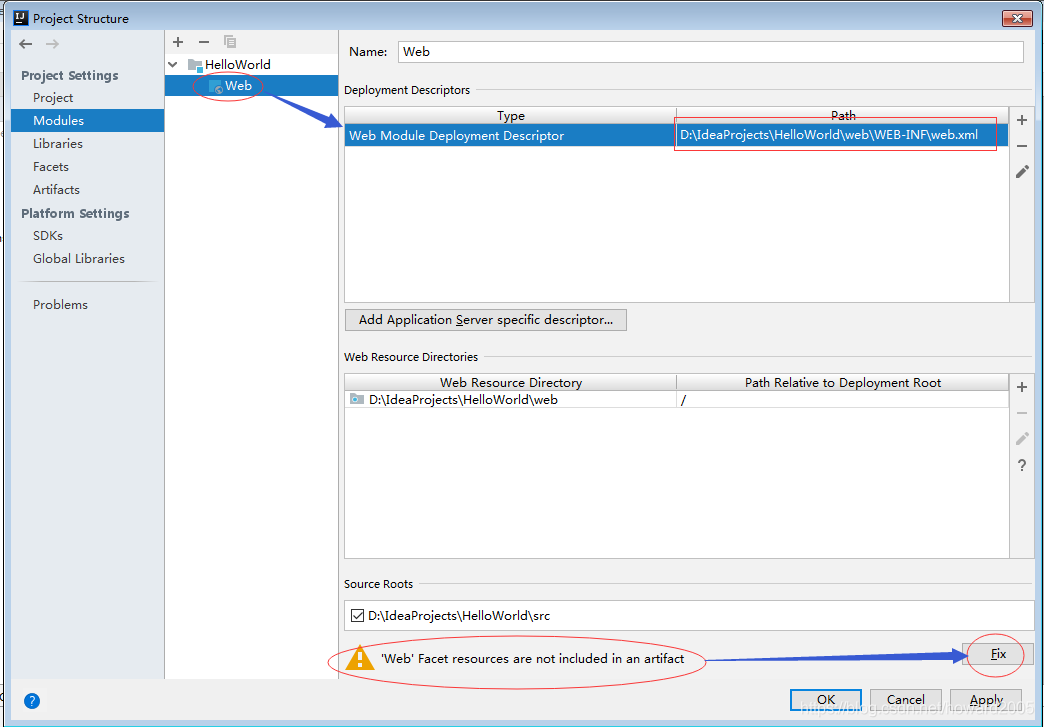Select Modules in Project Settings

tap(88, 121)
